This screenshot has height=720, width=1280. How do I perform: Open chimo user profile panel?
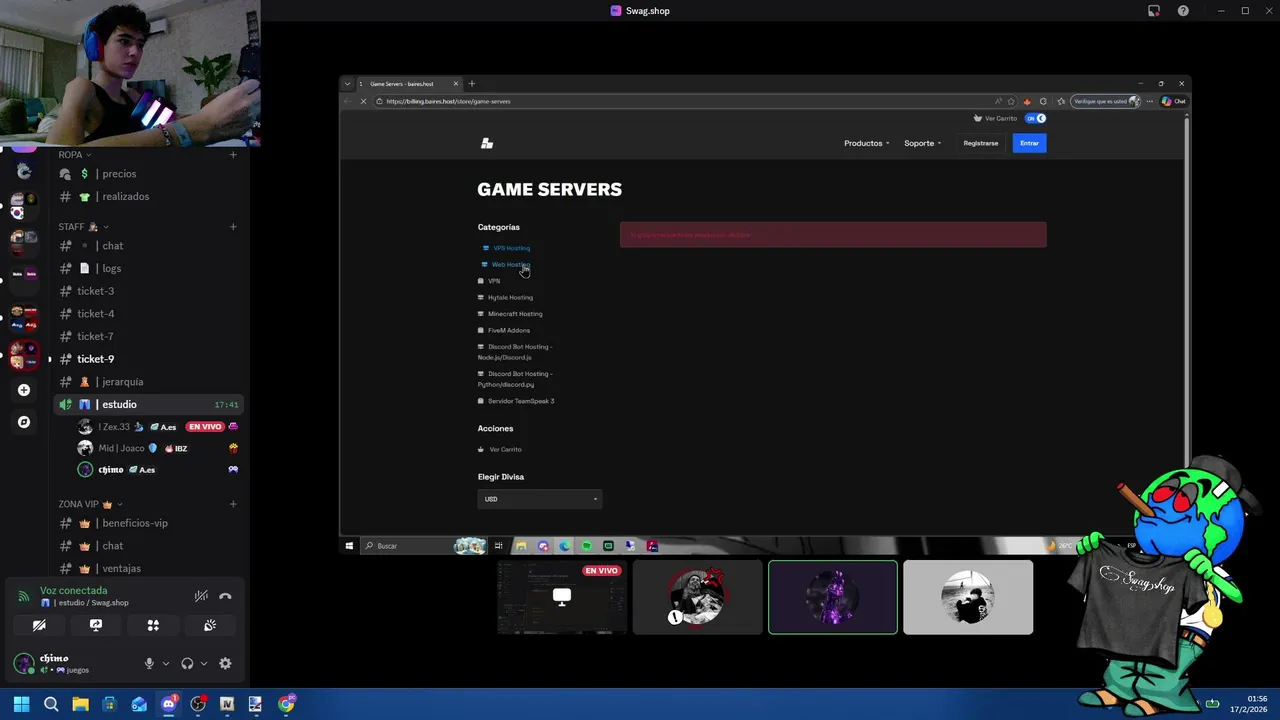tap(70, 663)
